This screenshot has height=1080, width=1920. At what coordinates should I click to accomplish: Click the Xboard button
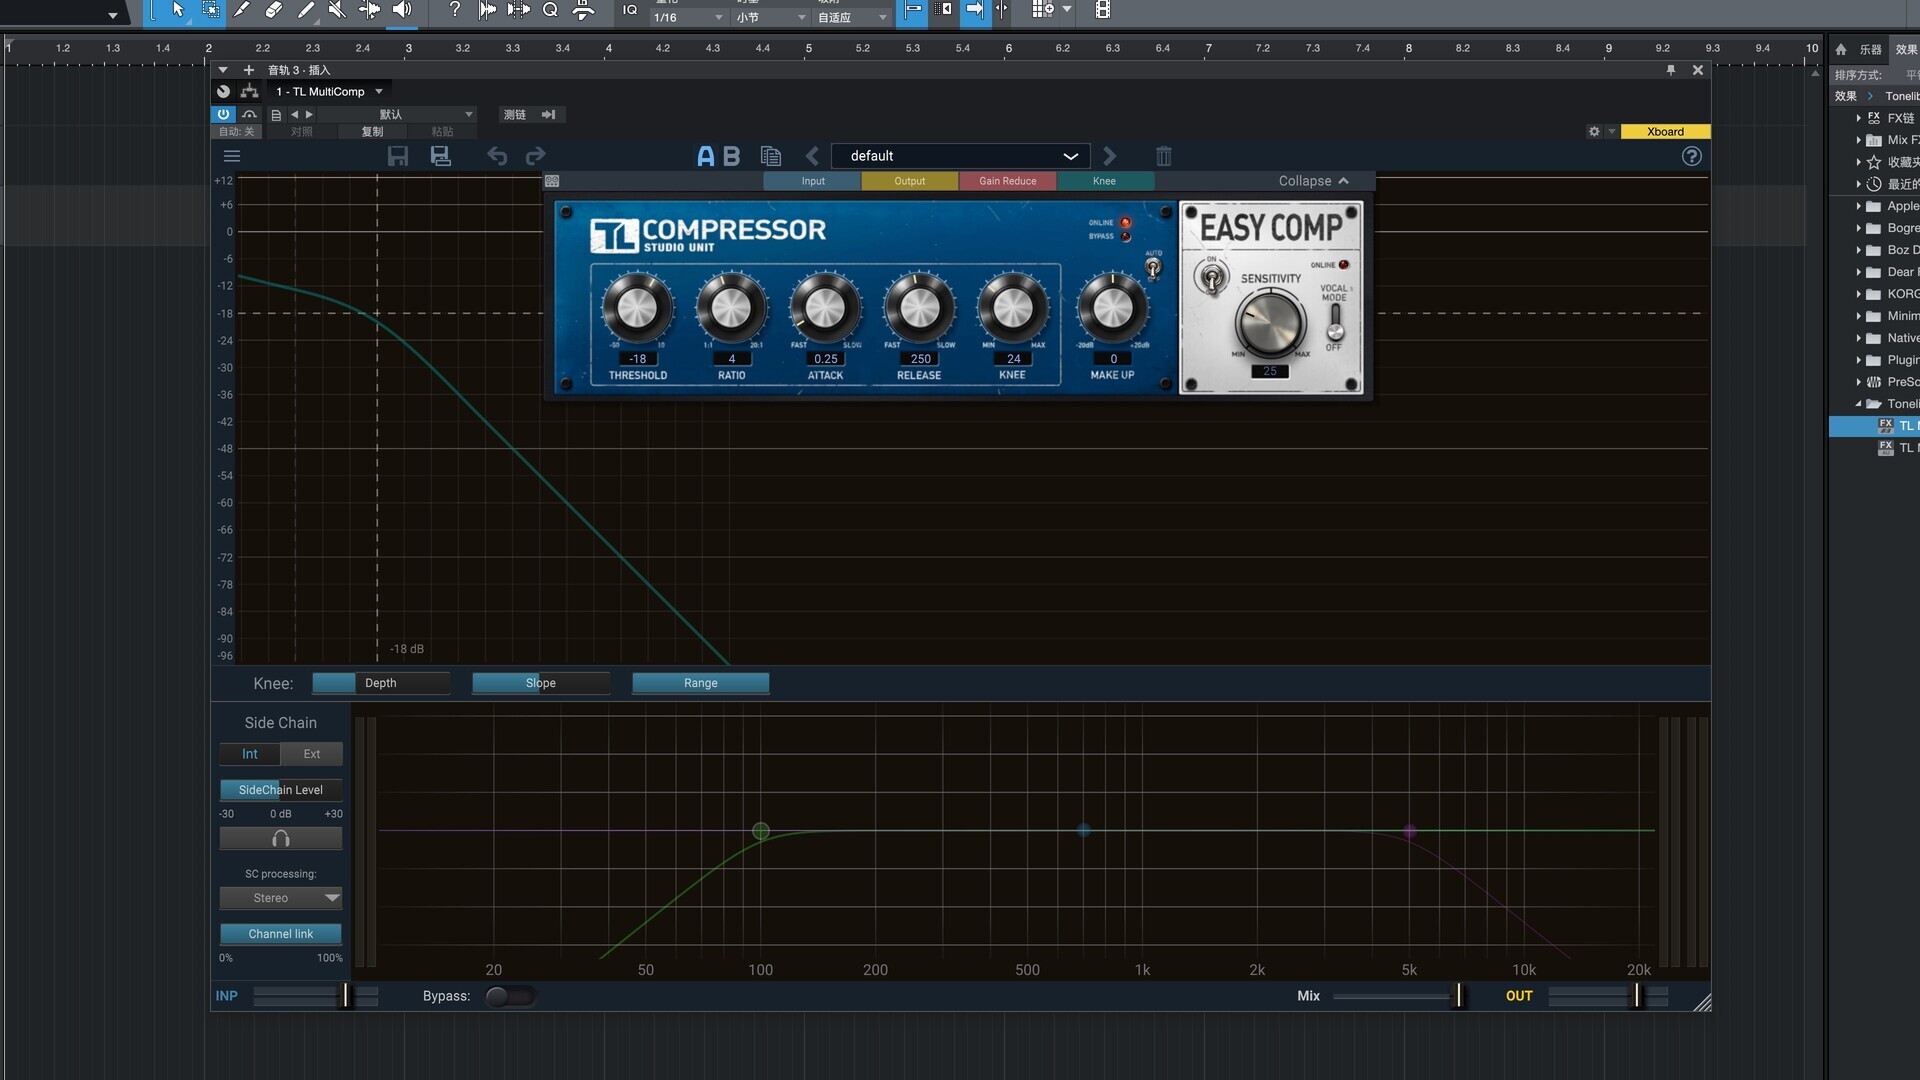[x=1665, y=132]
